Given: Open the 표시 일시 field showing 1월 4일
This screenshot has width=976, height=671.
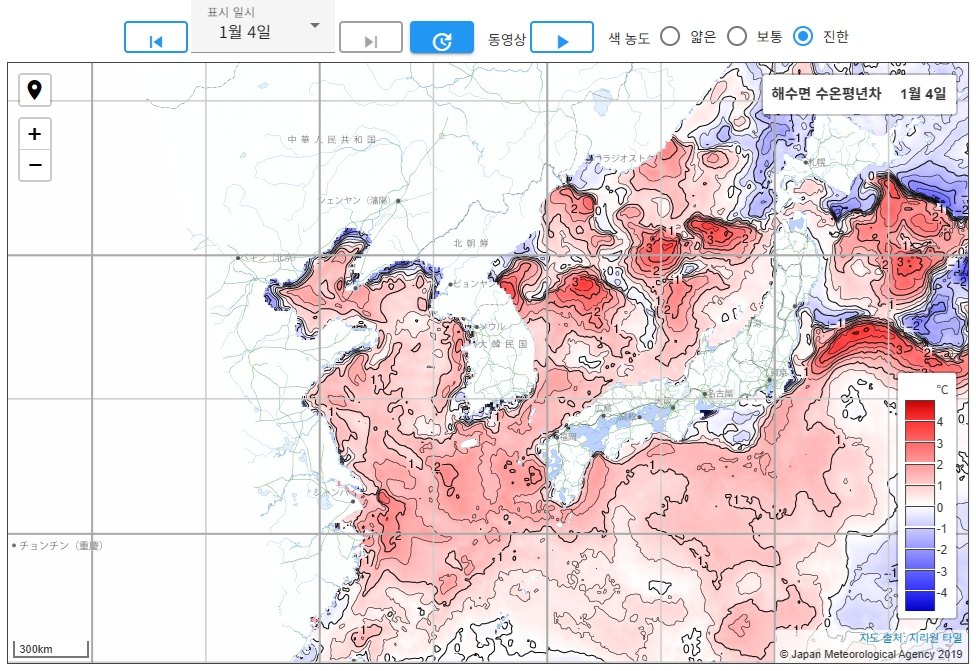Looking at the screenshot, I should 245,32.
